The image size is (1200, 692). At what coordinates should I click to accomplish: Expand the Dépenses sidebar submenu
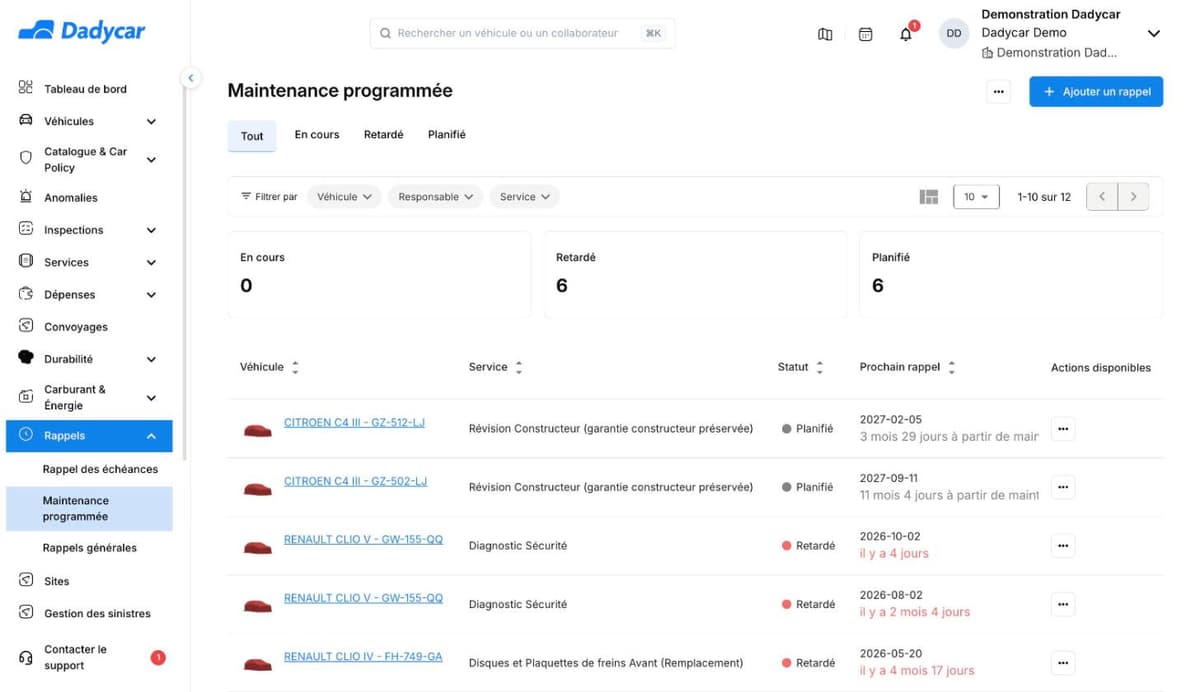151,295
